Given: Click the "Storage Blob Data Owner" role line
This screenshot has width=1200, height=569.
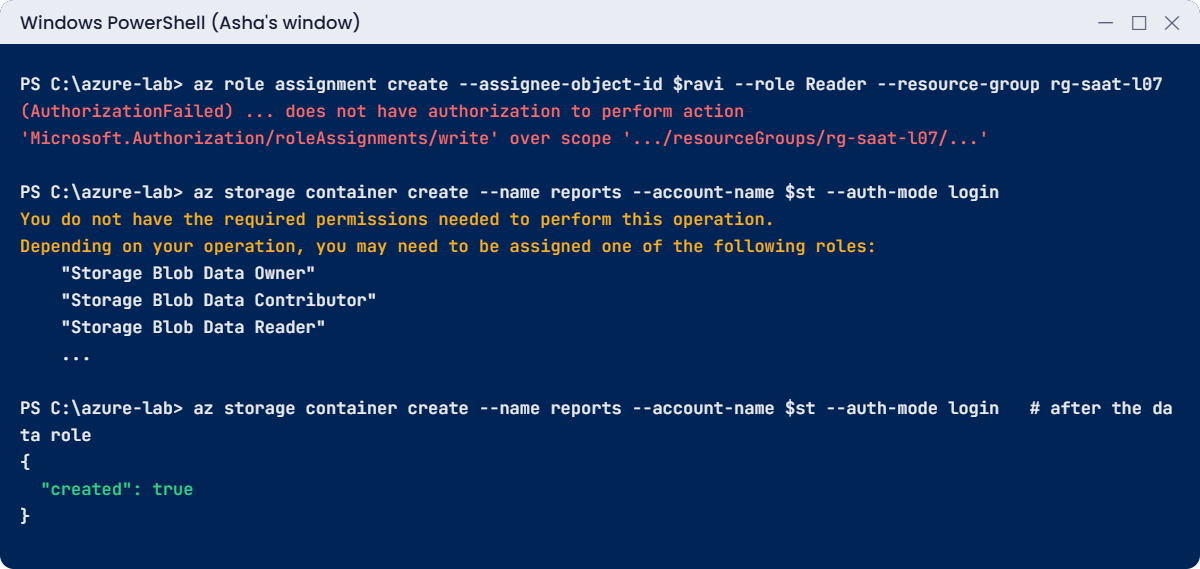Looking at the screenshot, I should coord(188,273).
